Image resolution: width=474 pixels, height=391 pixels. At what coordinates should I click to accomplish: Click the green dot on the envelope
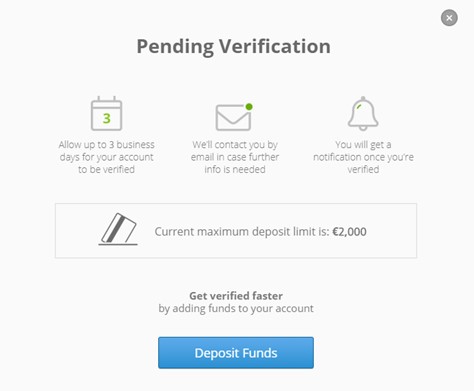tap(249, 107)
